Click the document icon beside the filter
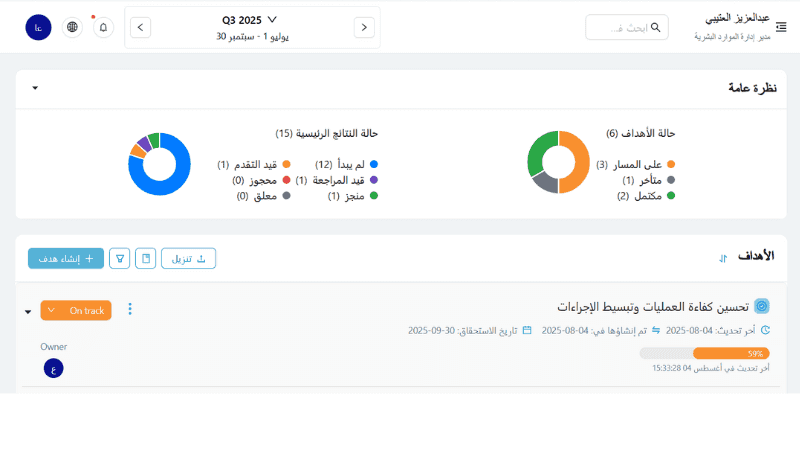This screenshot has height=468, width=800. (145, 259)
